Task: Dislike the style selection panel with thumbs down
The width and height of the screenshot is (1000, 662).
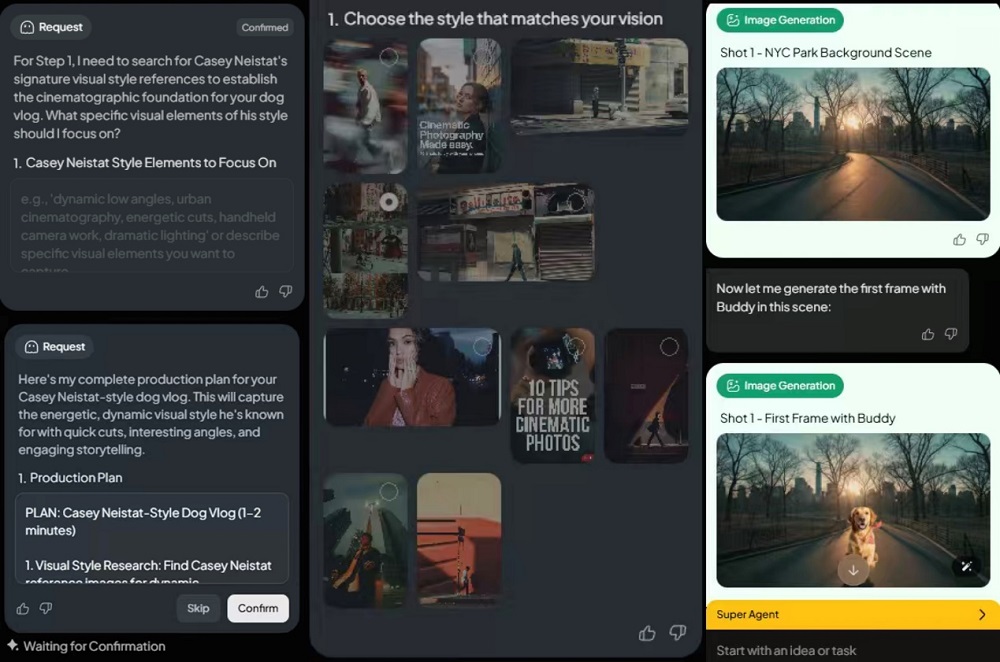Action: tap(677, 633)
